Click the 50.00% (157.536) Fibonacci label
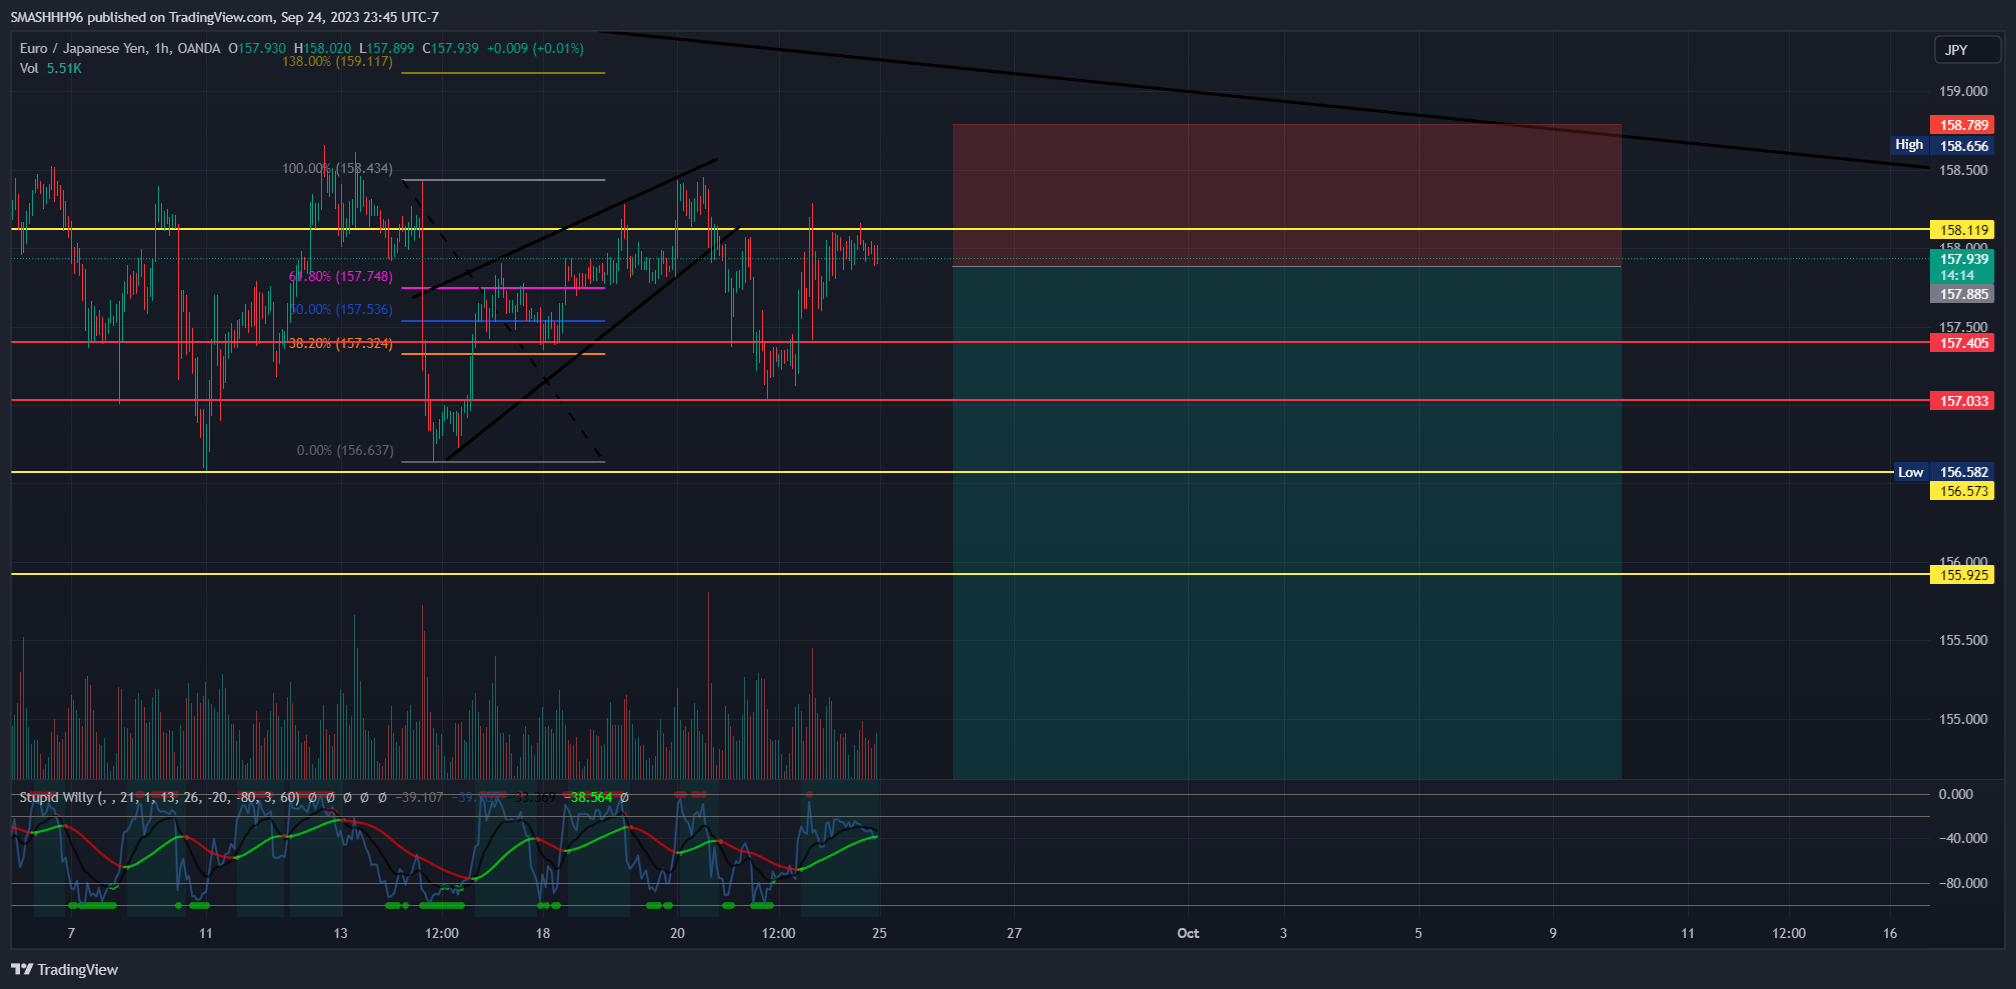This screenshot has height=989, width=2016. 340,309
